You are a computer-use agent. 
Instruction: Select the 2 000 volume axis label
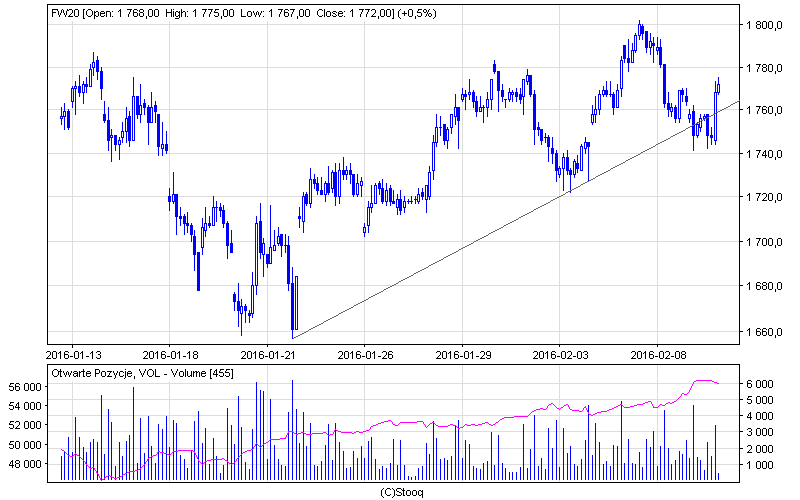(x=760, y=449)
